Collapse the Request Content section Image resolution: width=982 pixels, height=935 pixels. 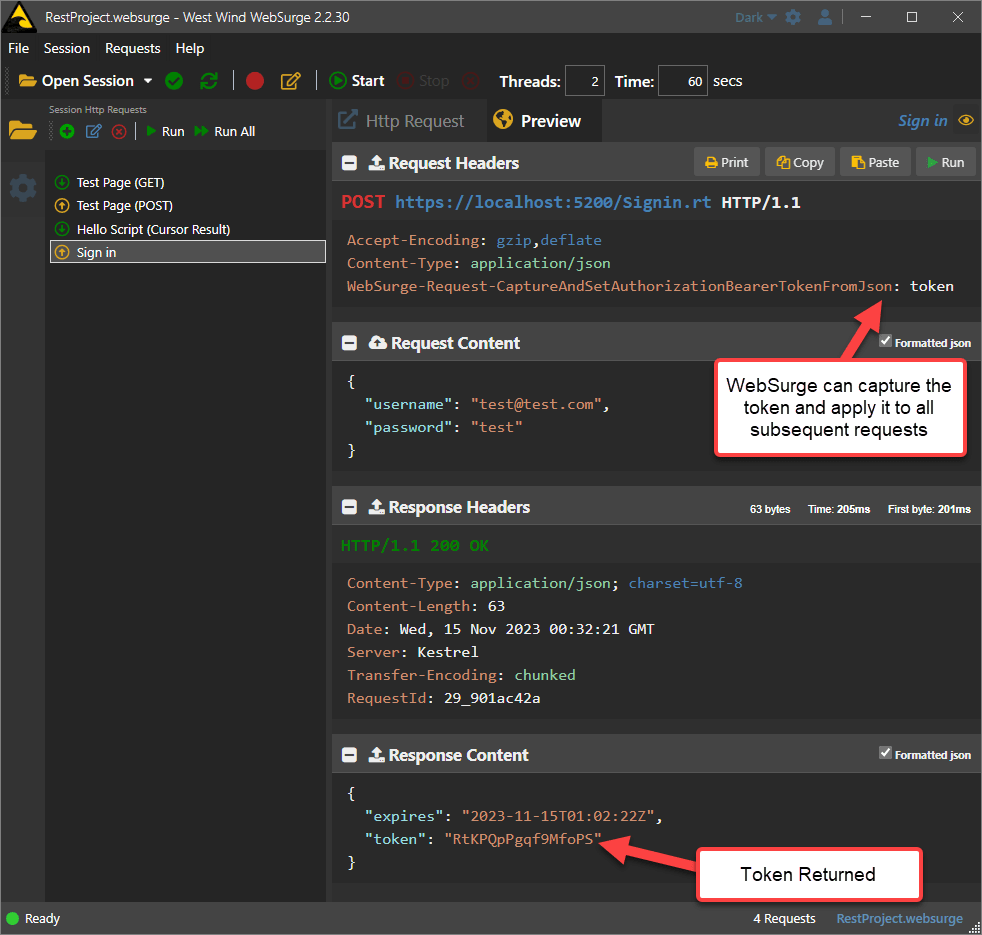349,343
